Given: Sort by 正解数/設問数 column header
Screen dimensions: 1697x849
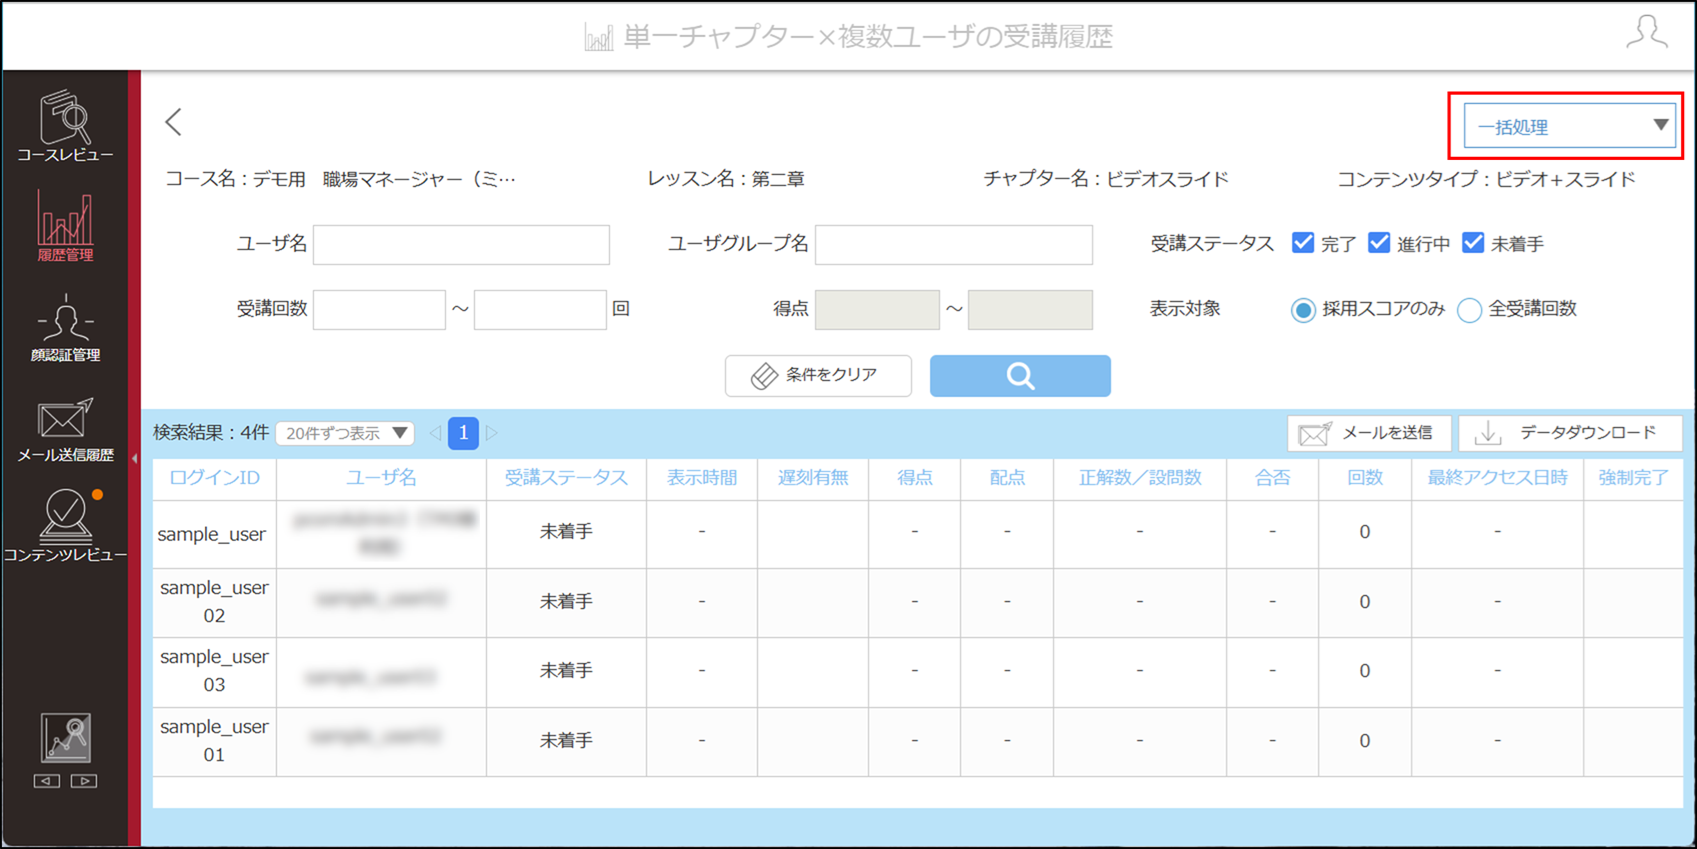Looking at the screenshot, I should [1140, 478].
